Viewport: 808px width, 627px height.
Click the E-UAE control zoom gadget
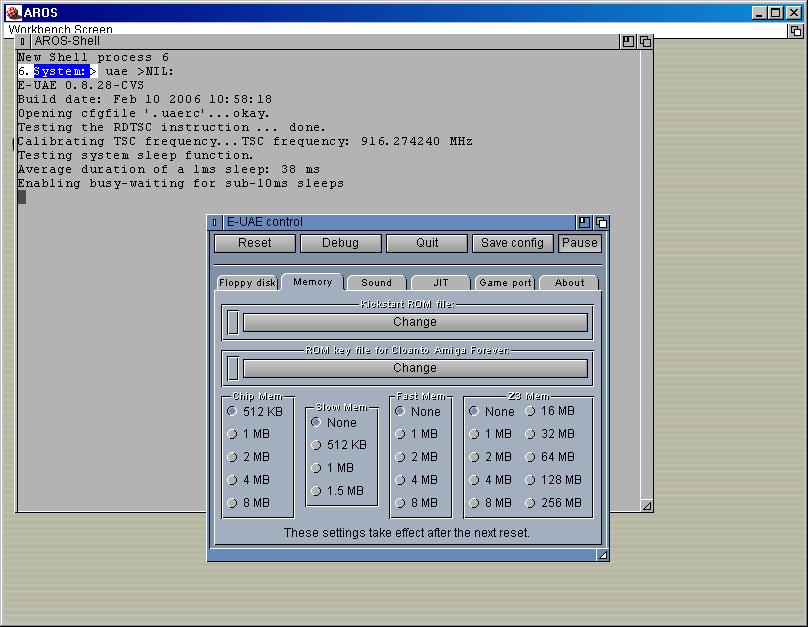(x=584, y=222)
